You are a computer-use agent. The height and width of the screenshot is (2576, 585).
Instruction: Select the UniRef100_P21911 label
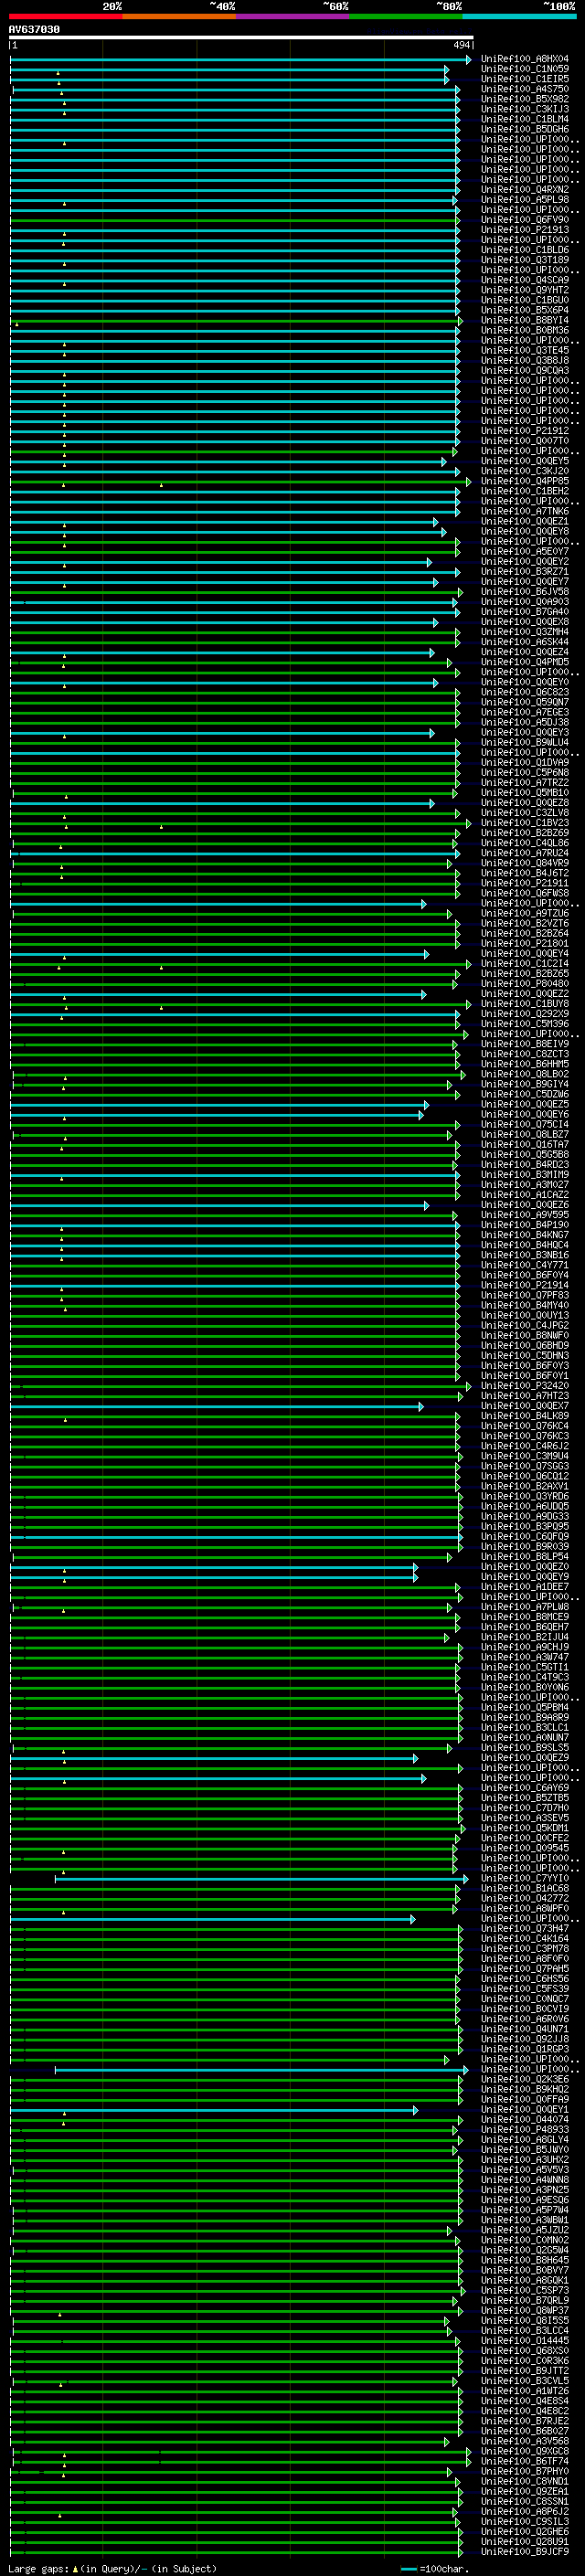(524, 883)
